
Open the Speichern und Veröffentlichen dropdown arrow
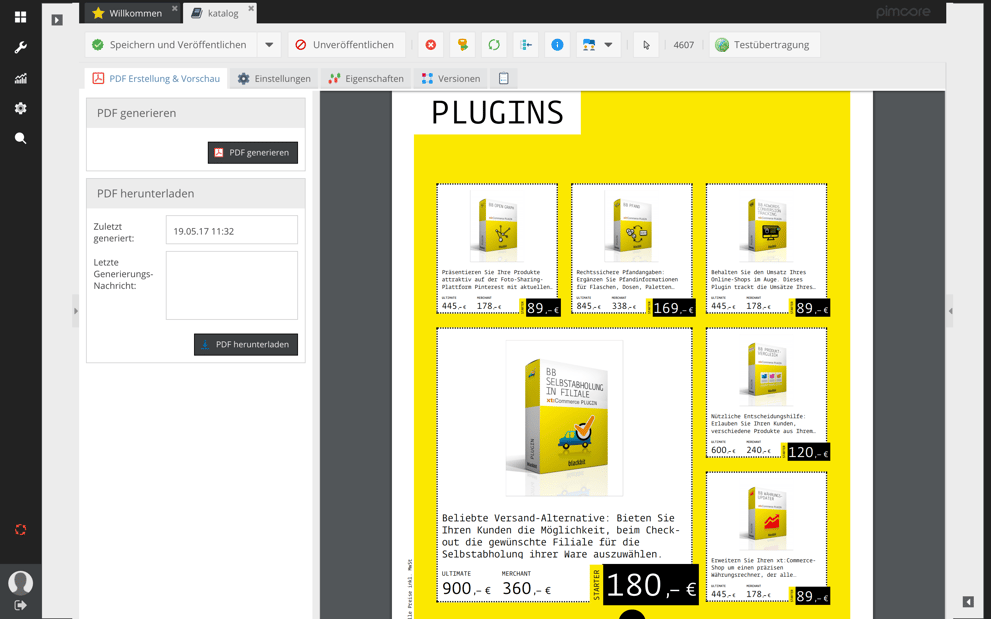tap(268, 44)
